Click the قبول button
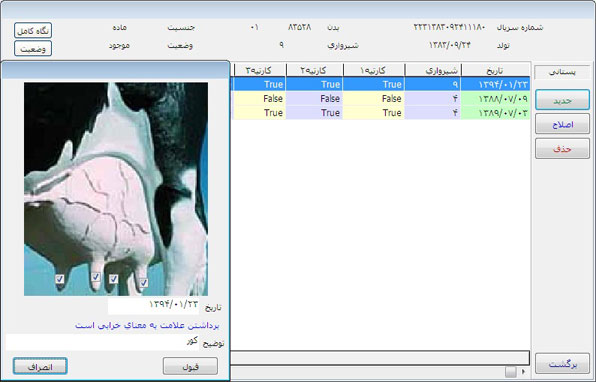The height and width of the screenshot is (382, 596). click(x=190, y=366)
